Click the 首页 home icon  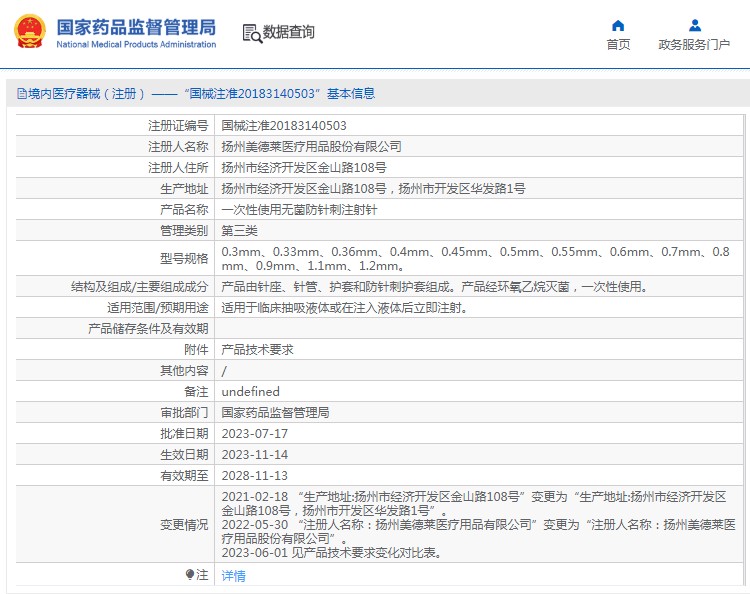[618, 25]
